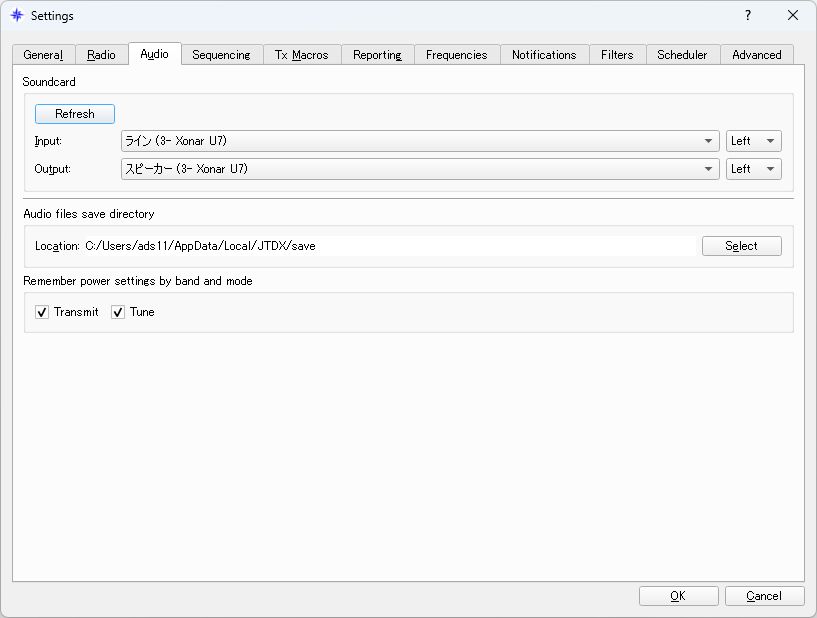Switch to the Radio tab

click(x=101, y=55)
